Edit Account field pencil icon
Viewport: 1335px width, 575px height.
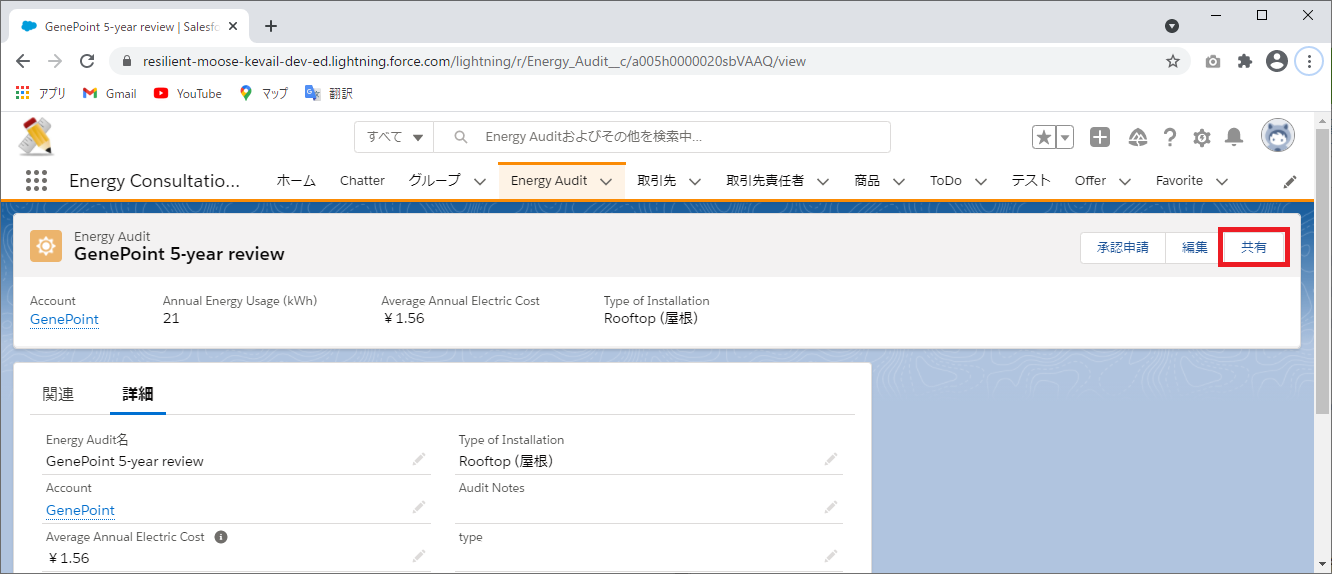[x=419, y=508]
